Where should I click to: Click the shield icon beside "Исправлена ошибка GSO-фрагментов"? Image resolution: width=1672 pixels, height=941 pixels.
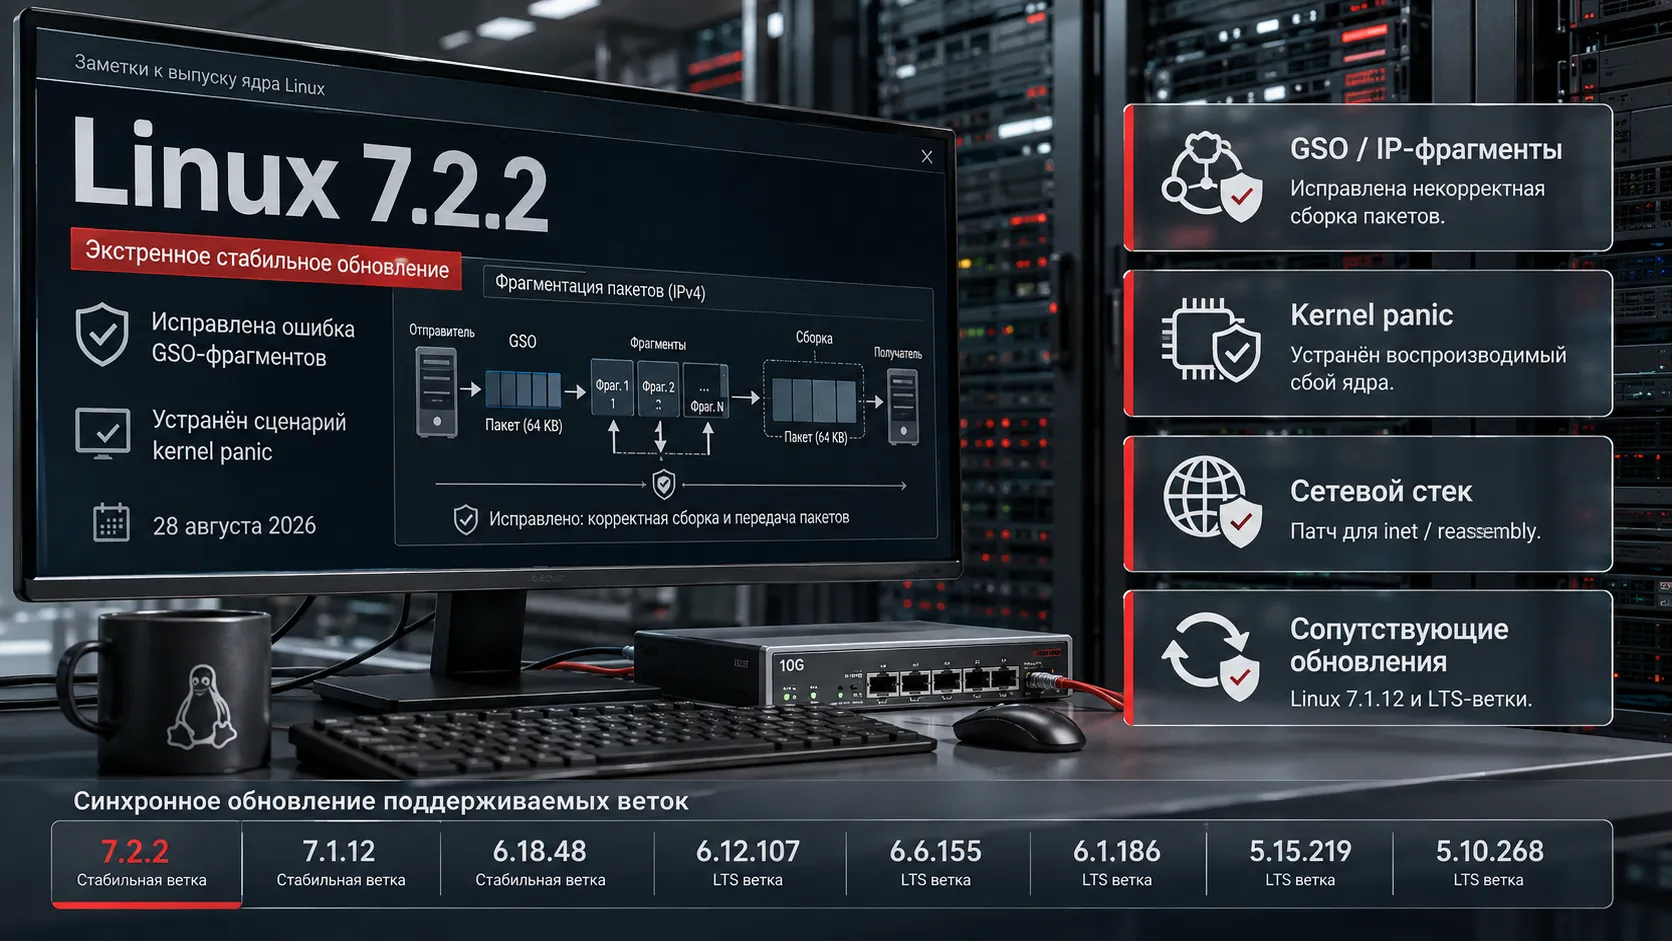coord(102,335)
